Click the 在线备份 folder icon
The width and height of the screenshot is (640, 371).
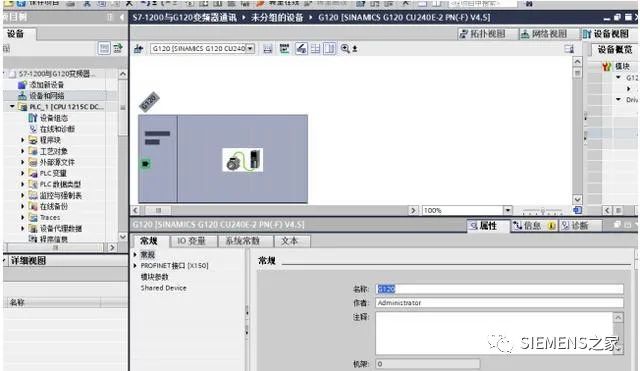click(x=33, y=206)
